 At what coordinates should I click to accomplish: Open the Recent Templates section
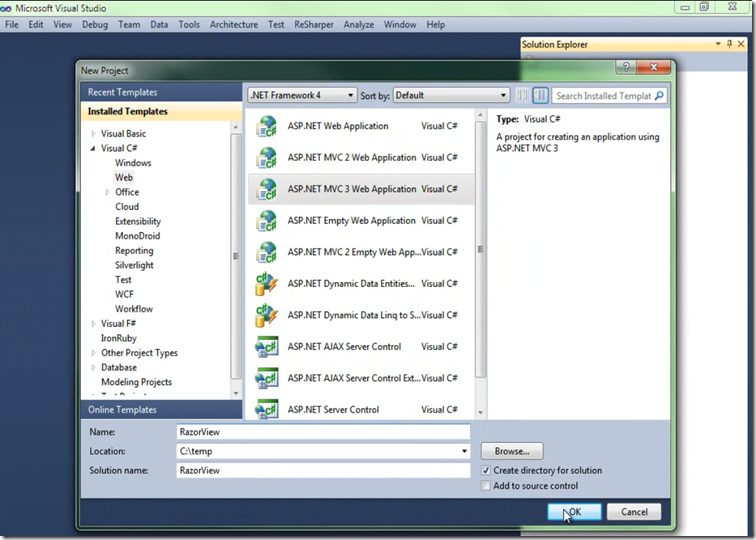coord(161,92)
